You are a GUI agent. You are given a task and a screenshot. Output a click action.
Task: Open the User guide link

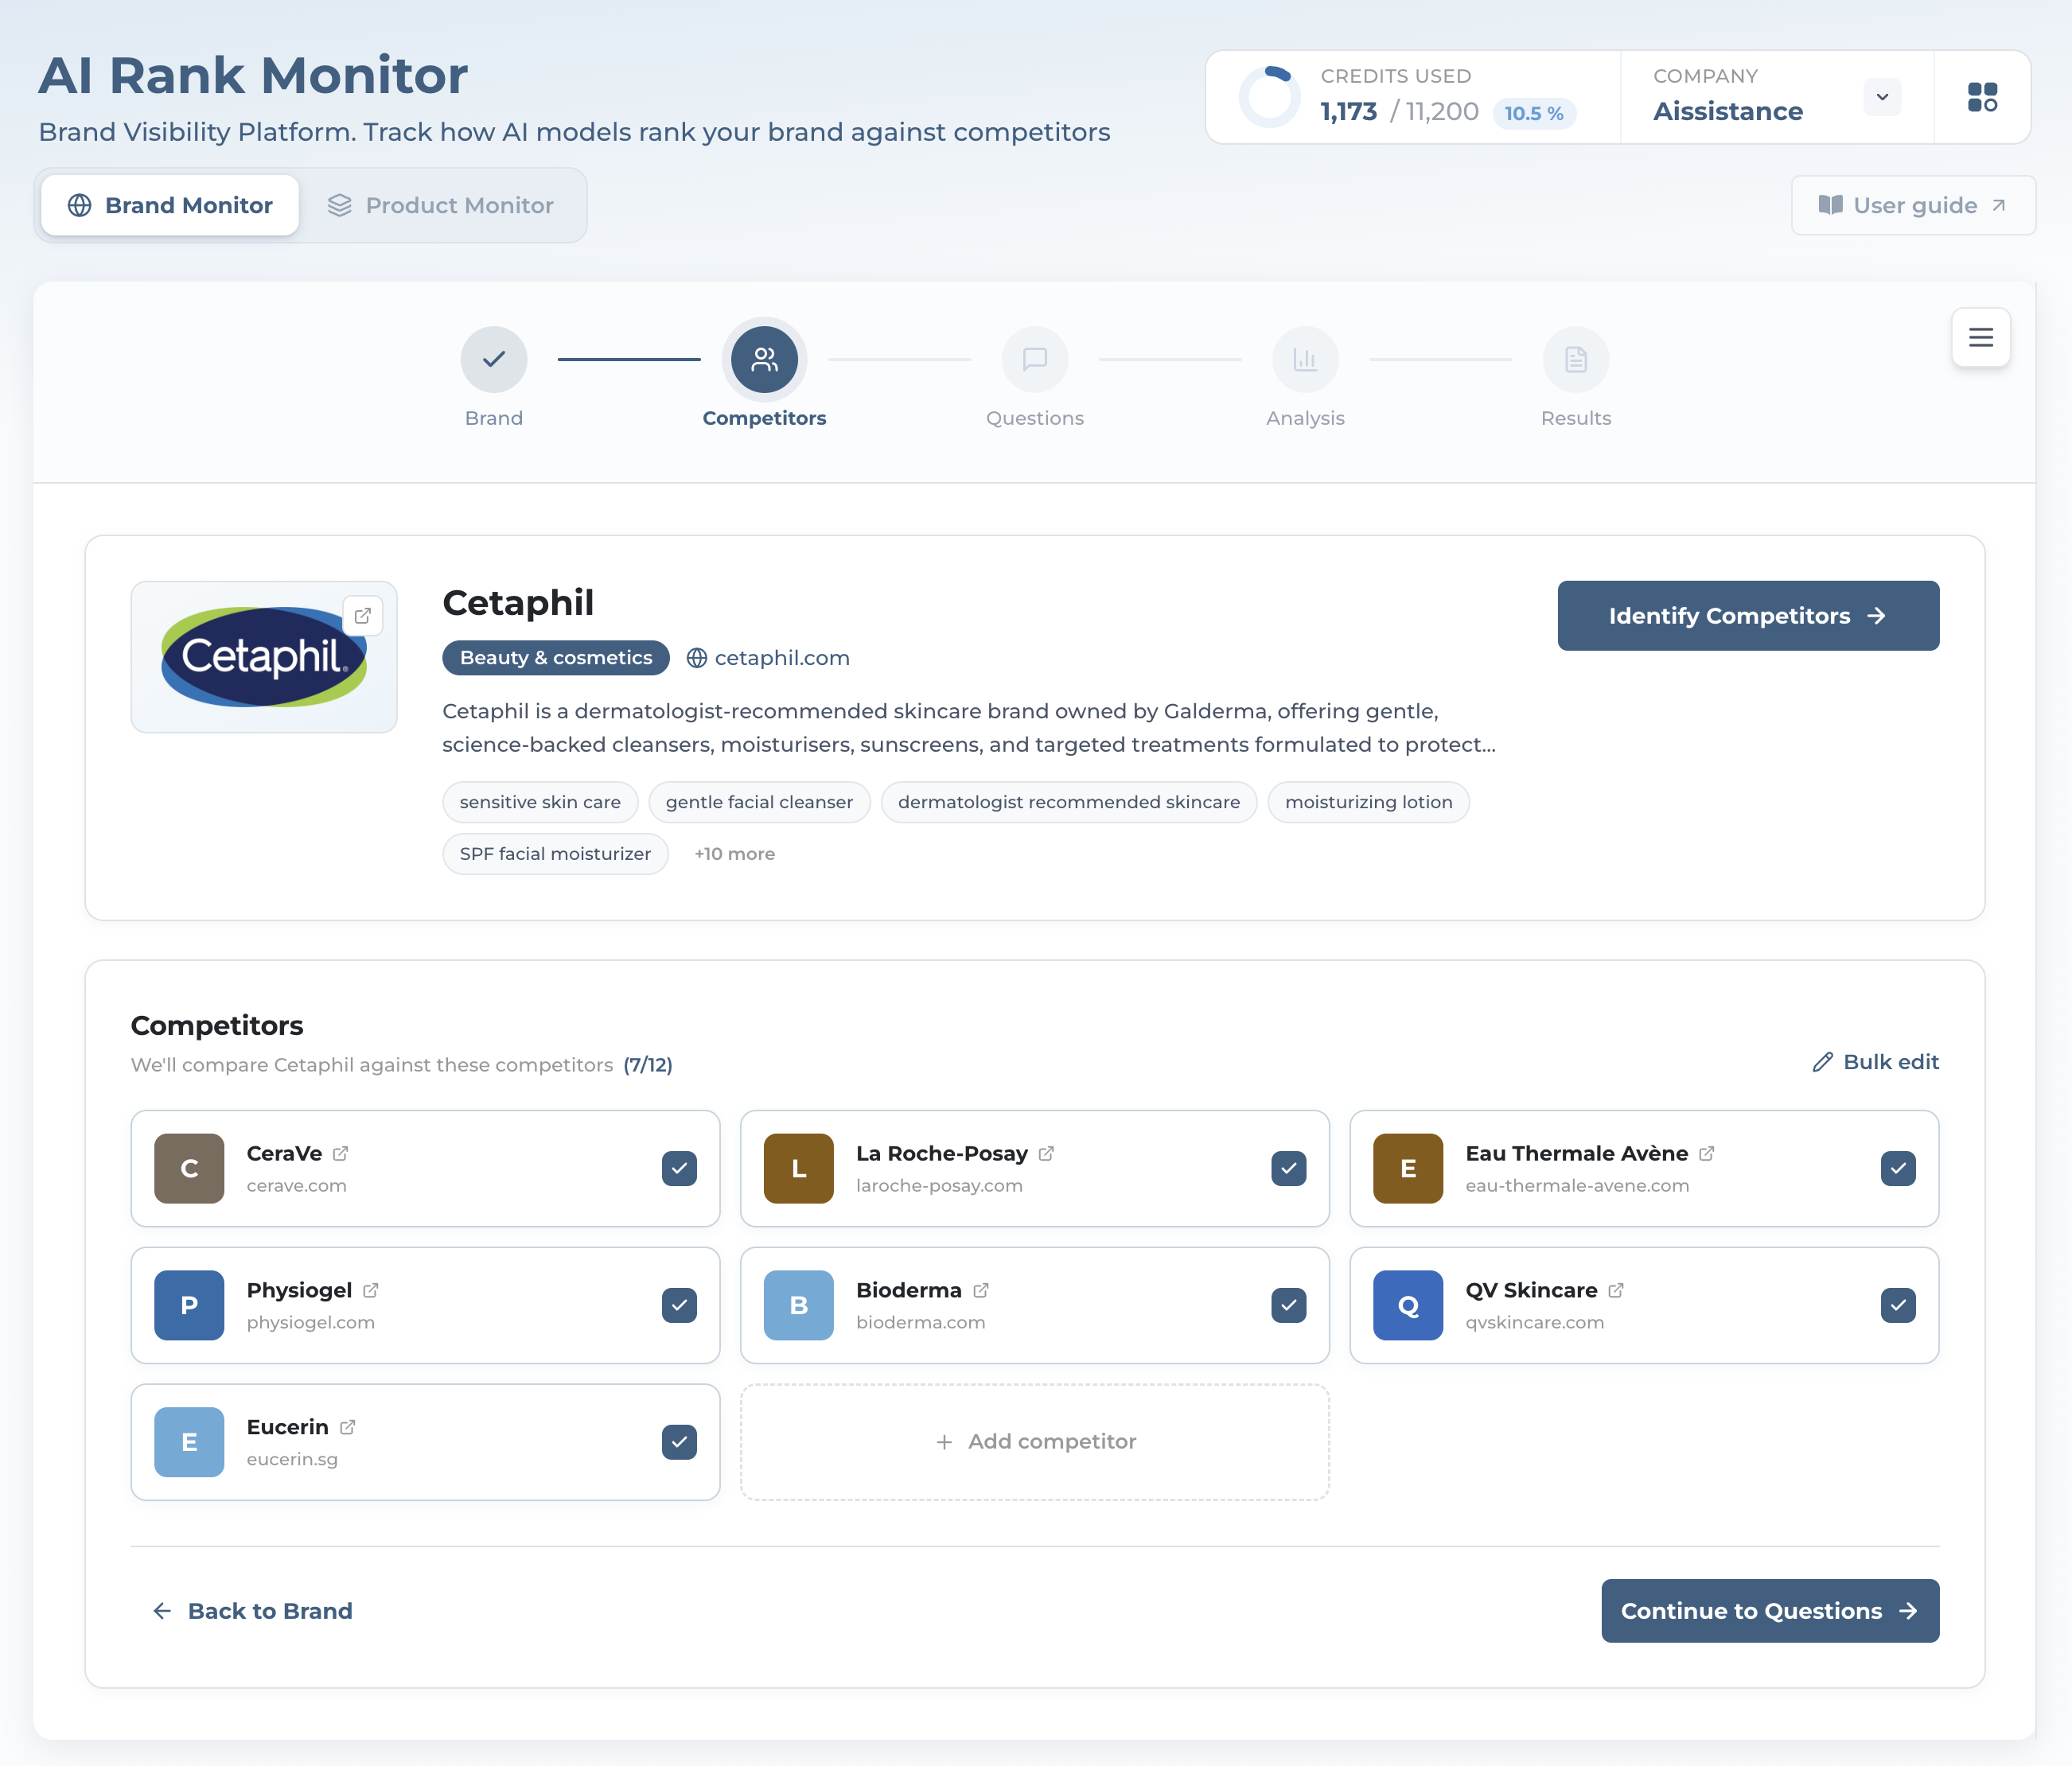click(1913, 205)
